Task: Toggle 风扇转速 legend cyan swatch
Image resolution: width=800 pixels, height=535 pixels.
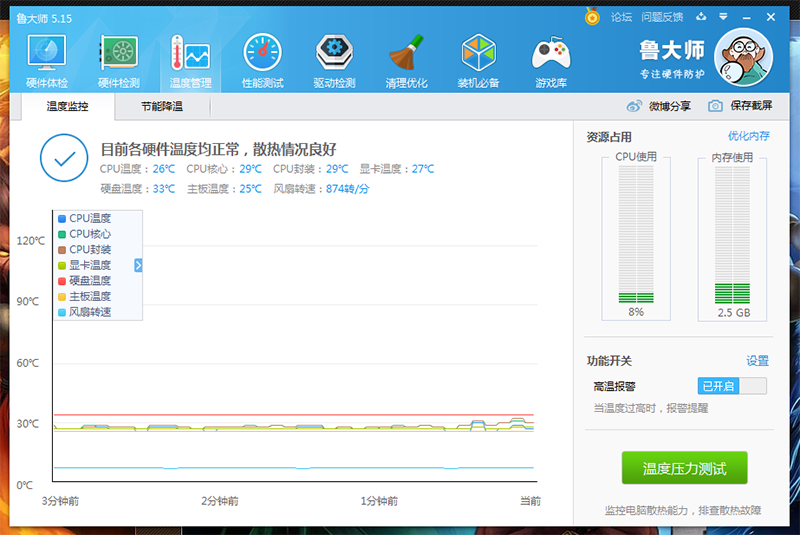Action: (62, 312)
